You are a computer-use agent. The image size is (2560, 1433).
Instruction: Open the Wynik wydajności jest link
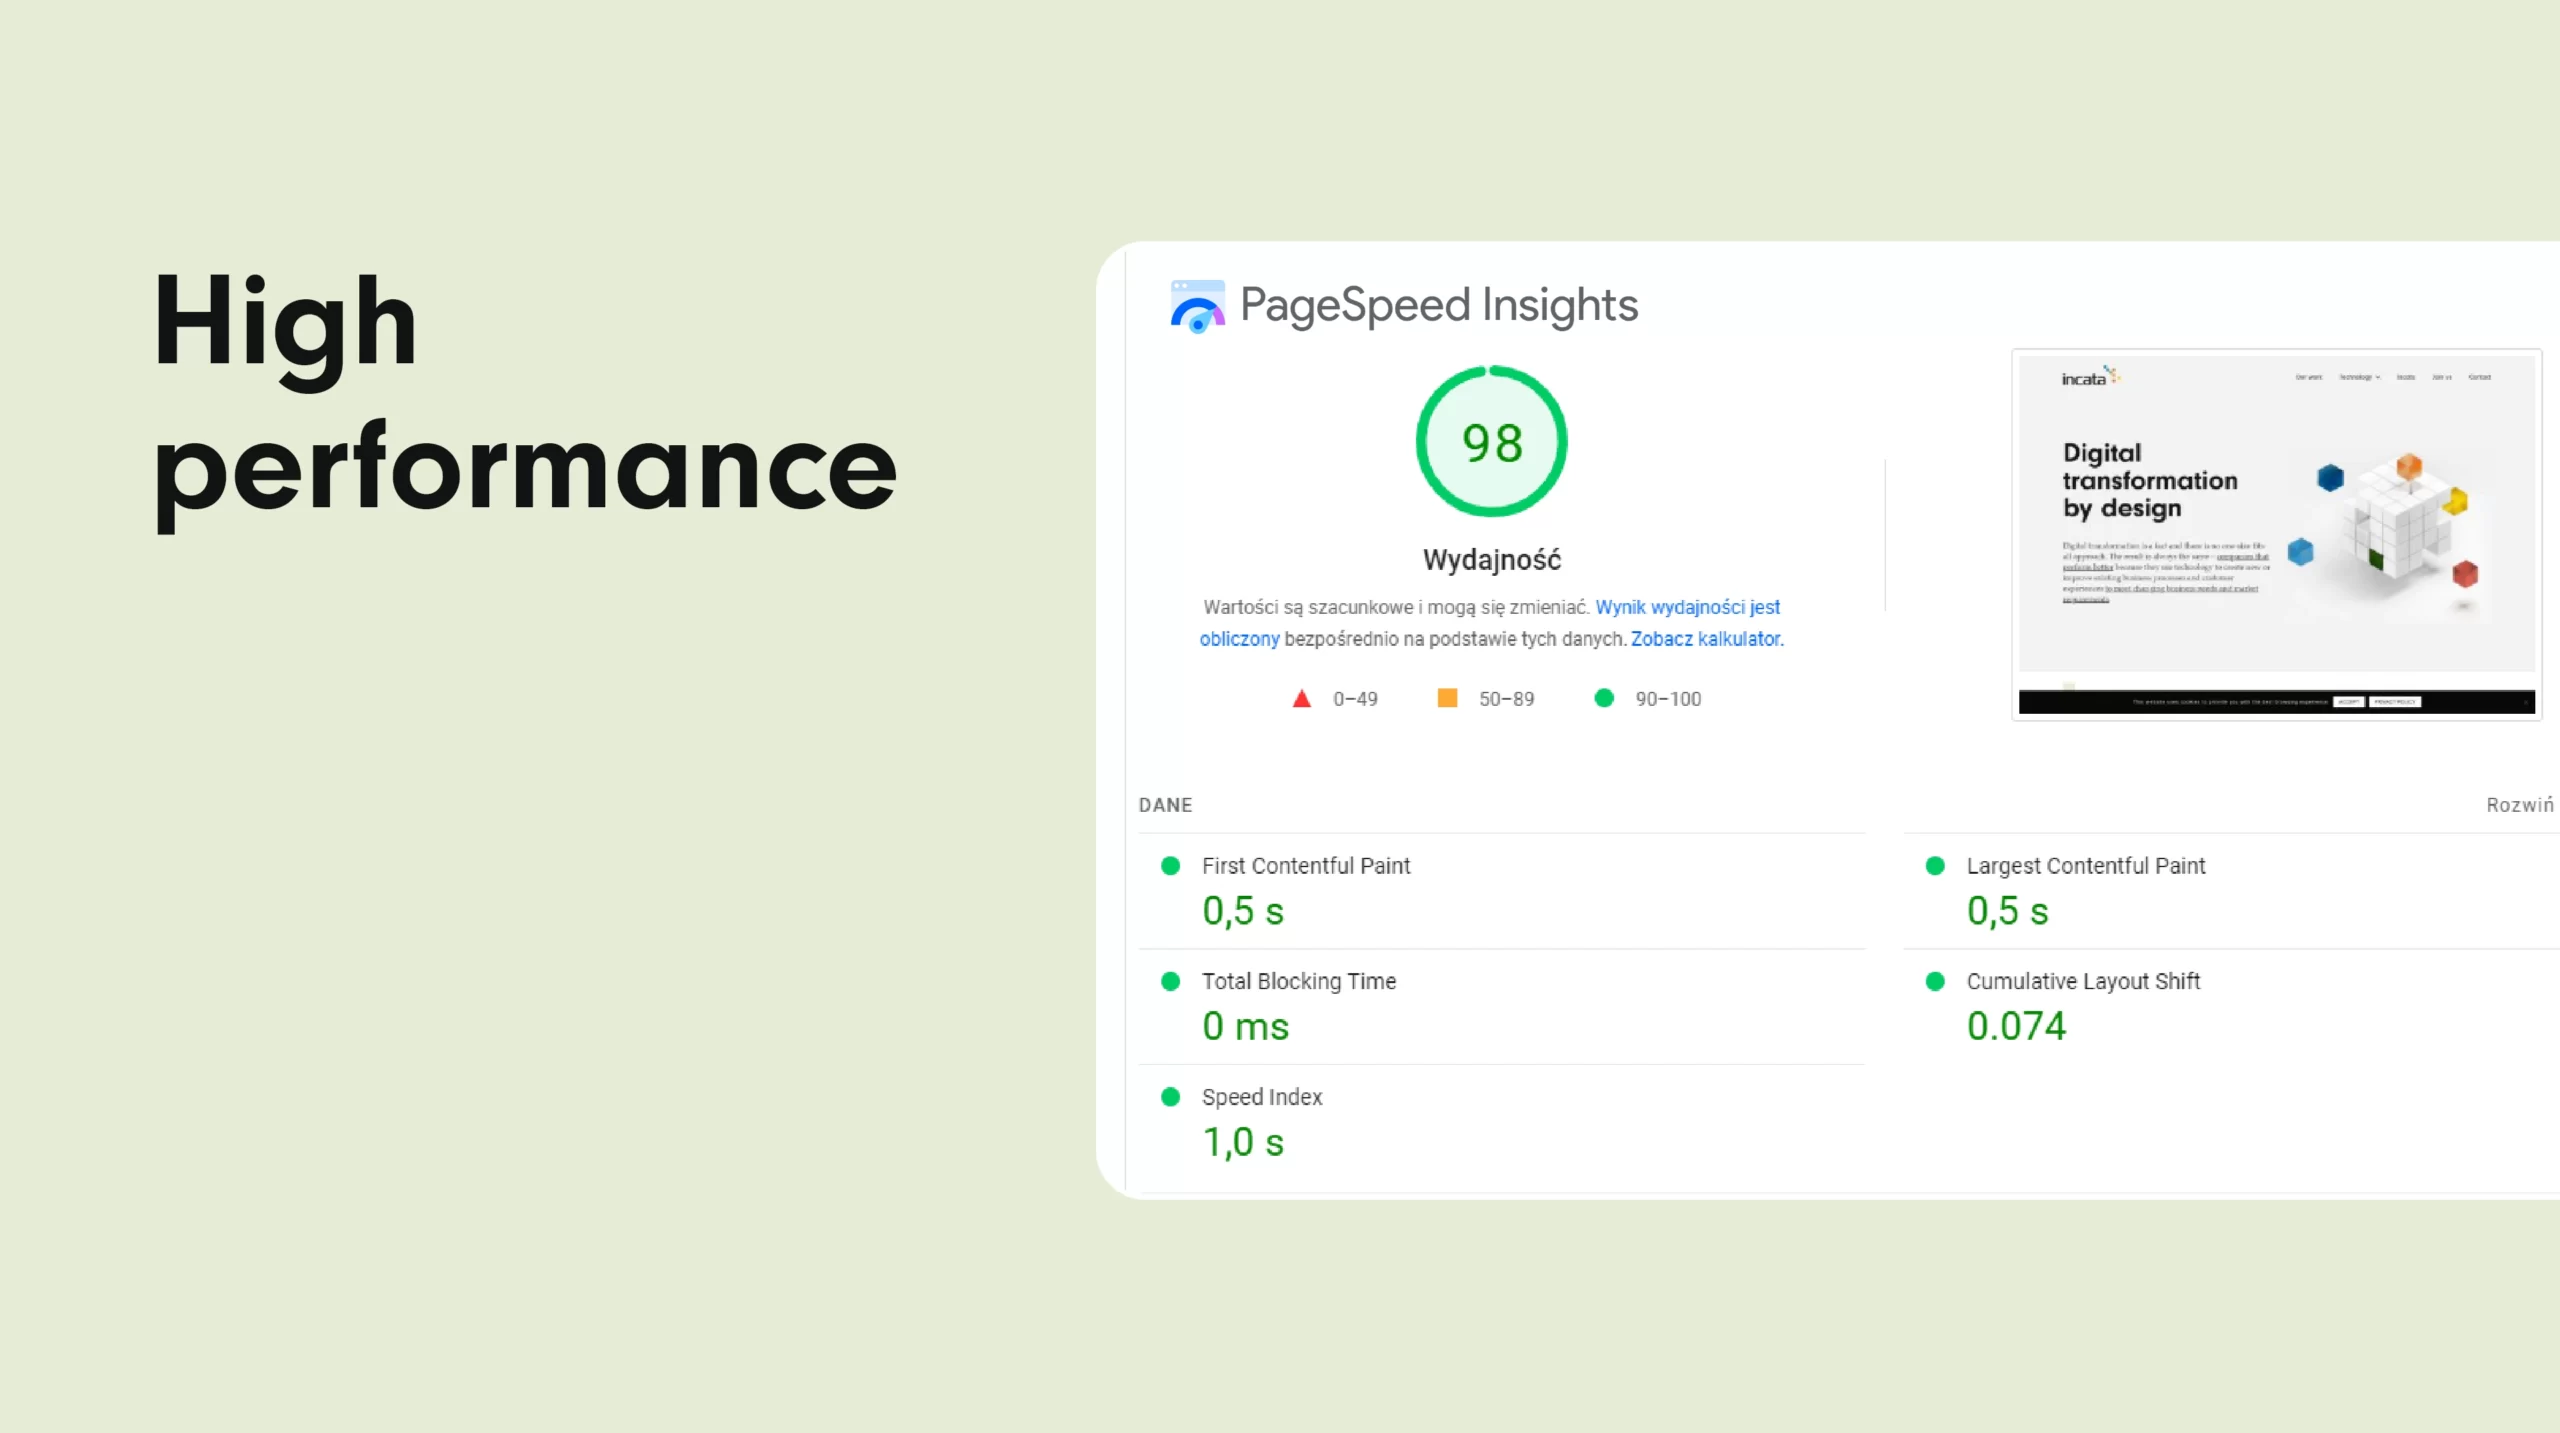pos(1687,607)
